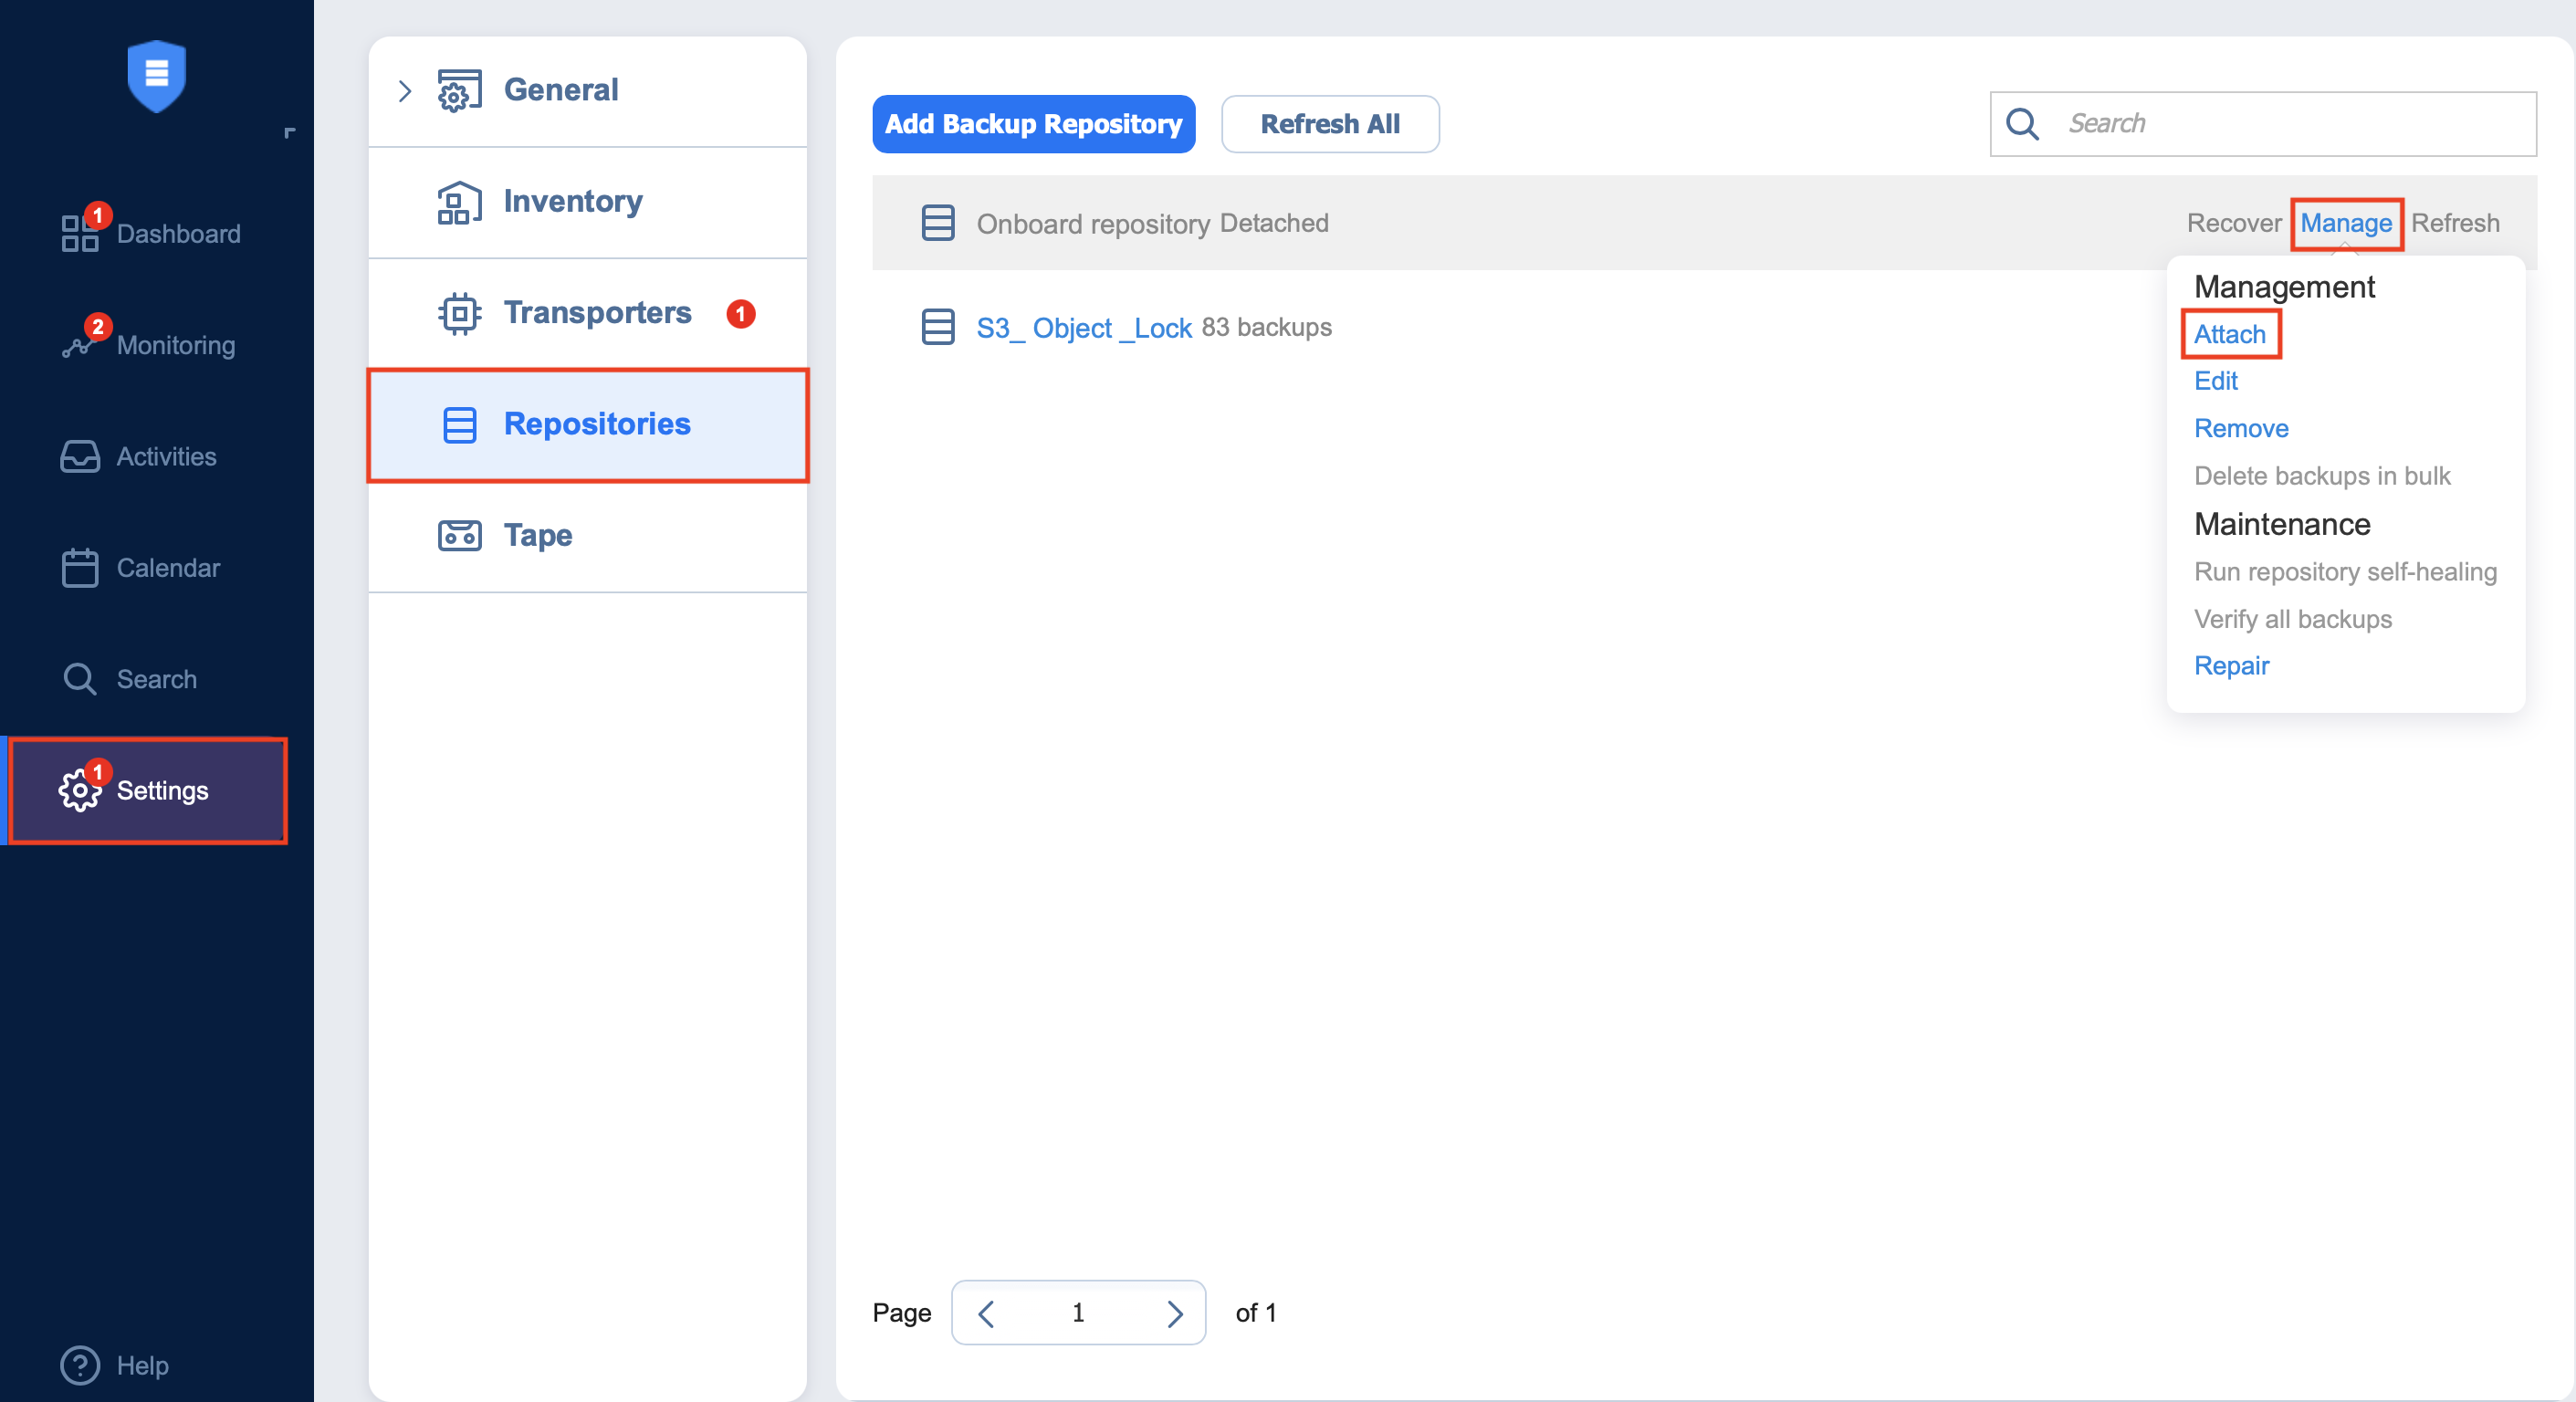Choose Remove in Management menu
The image size is (2576, 1402).
pyautogui.click(x=2240, y=428)
